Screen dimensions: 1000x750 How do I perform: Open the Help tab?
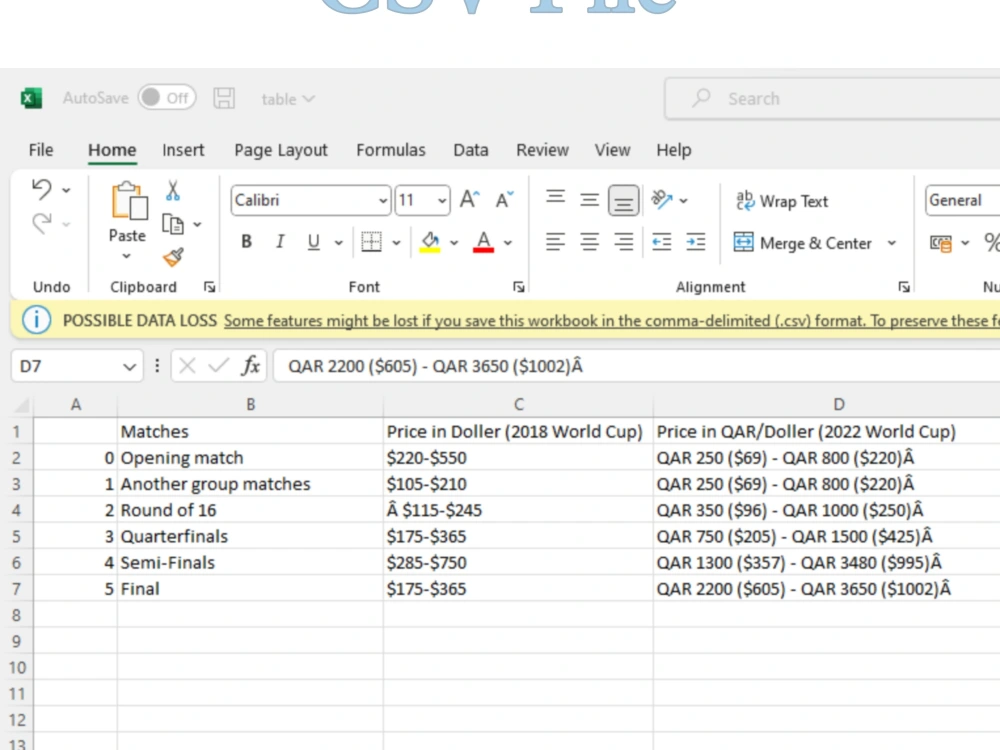[x=673, y=150]
